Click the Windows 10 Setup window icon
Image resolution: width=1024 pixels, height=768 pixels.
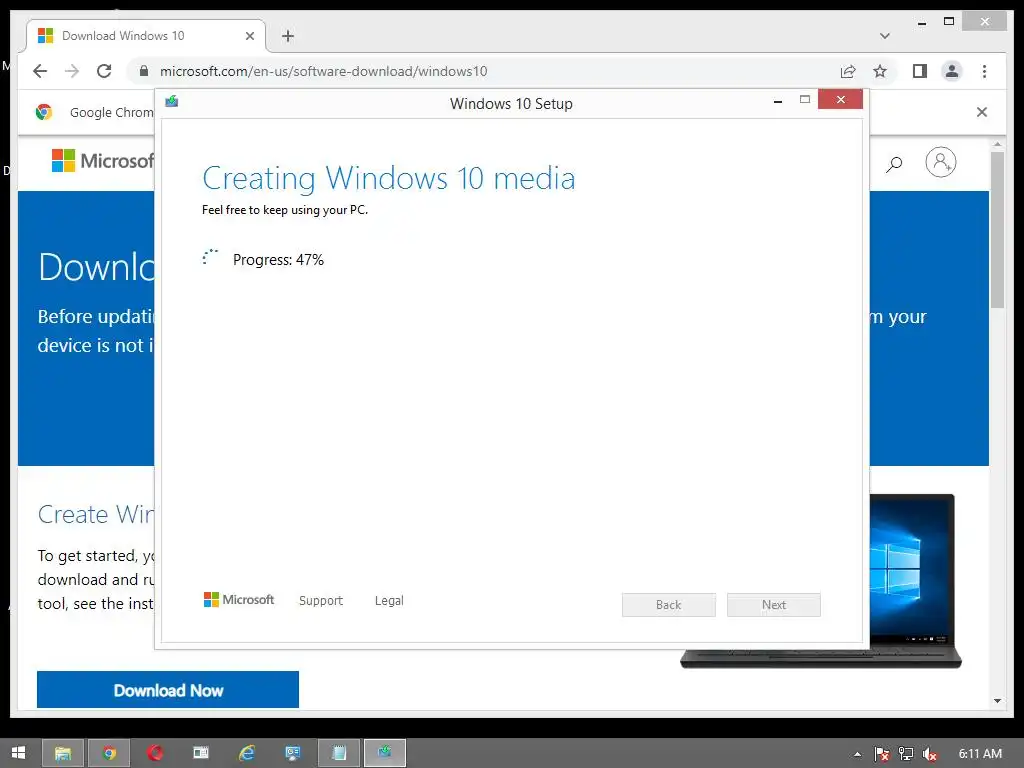coord(172,101)
